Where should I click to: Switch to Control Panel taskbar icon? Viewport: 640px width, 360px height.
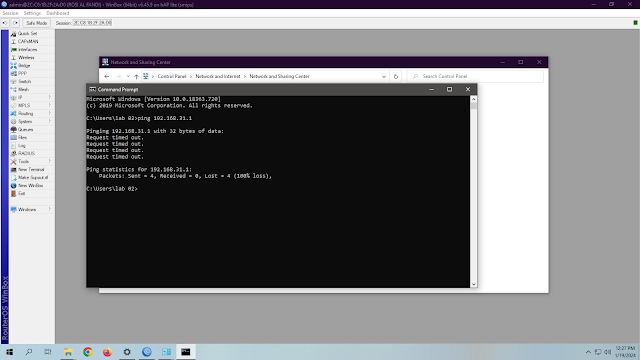click(x=167, y=352)
